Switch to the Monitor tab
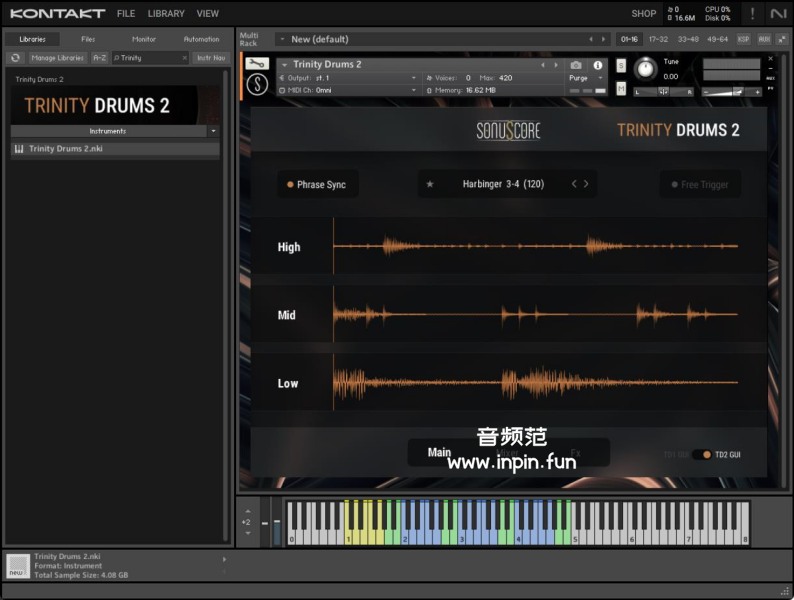The height and width of the screenshot is (600, 794). [x=144, y=39]
